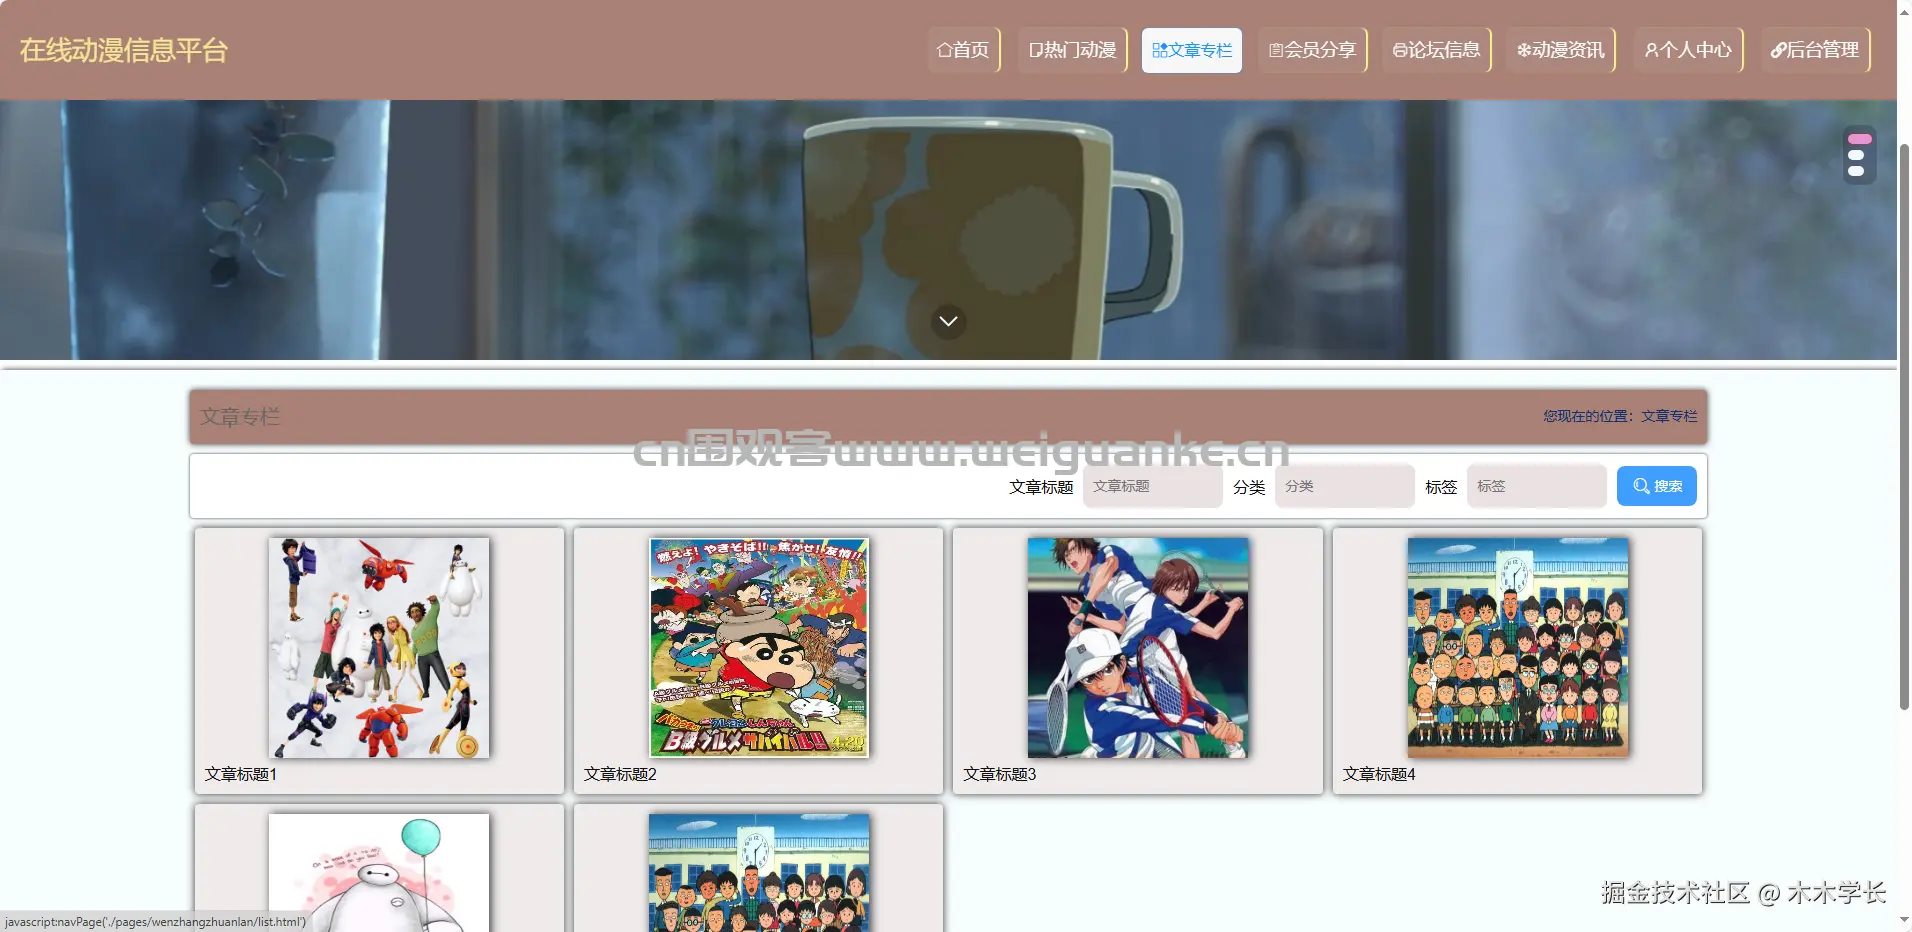Open the 文章标题1 Big Hero 6 thumbnail

tap(379, 648)
